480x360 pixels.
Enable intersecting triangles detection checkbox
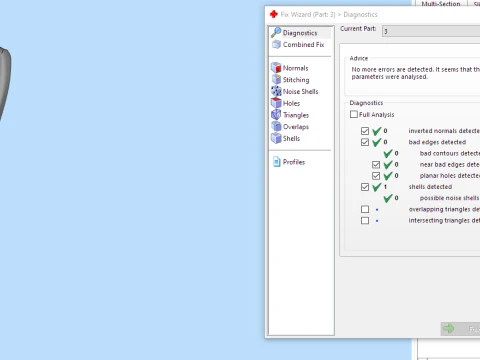[365, 221]
